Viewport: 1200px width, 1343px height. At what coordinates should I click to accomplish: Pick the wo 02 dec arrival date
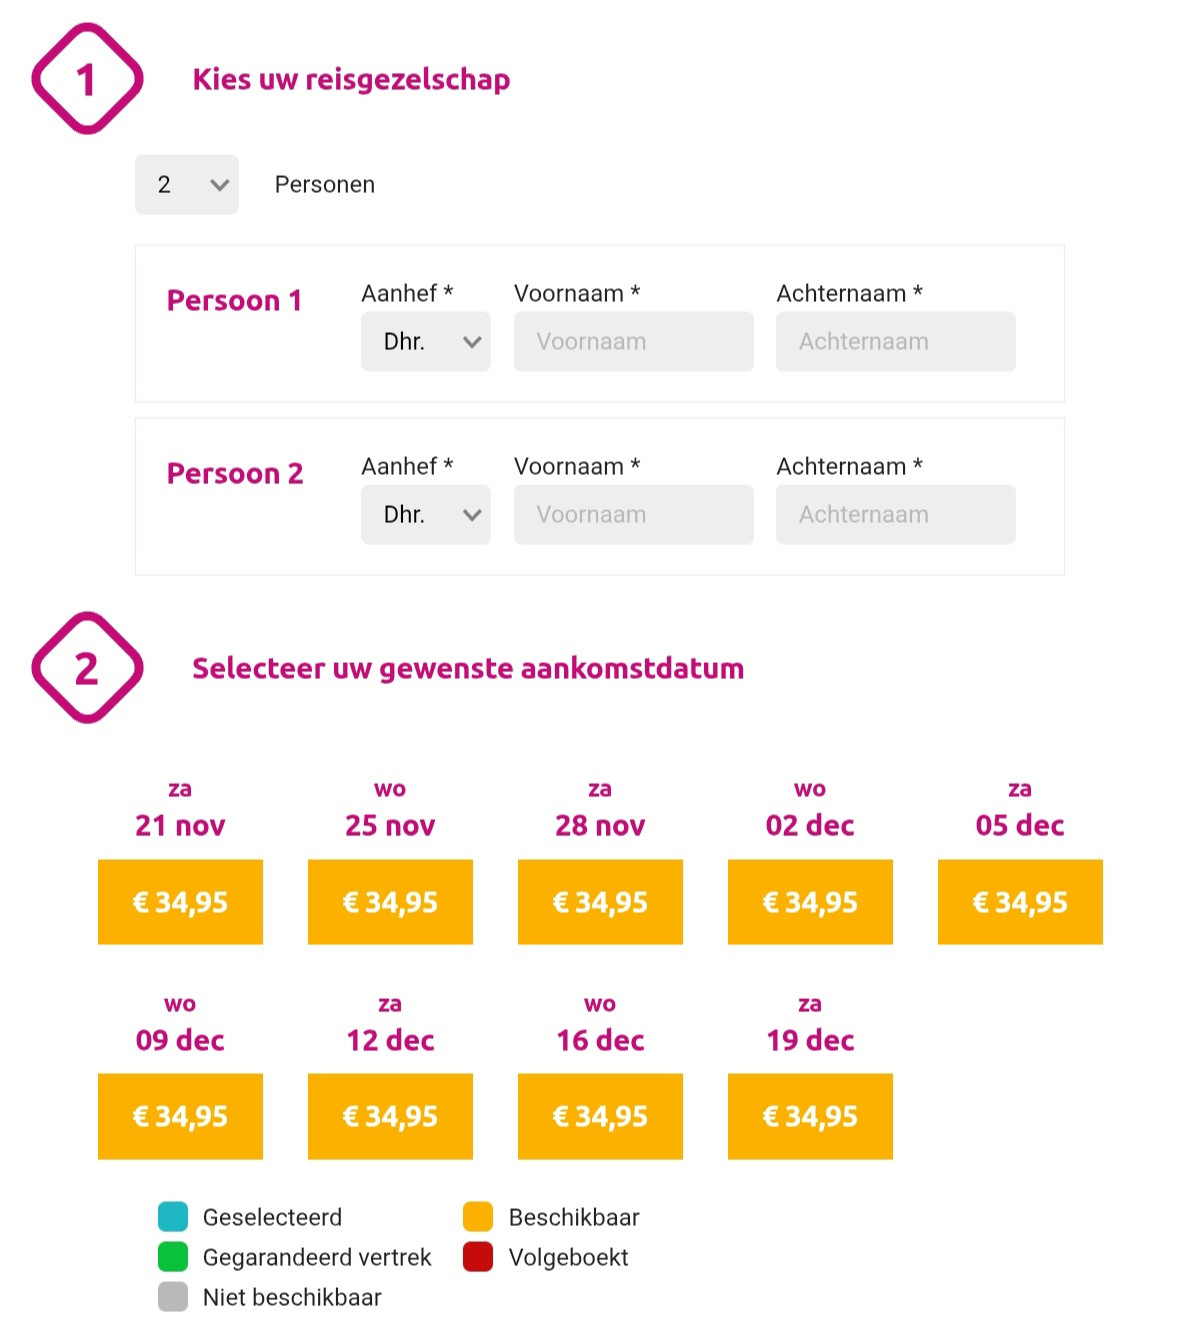coord(810,902)
